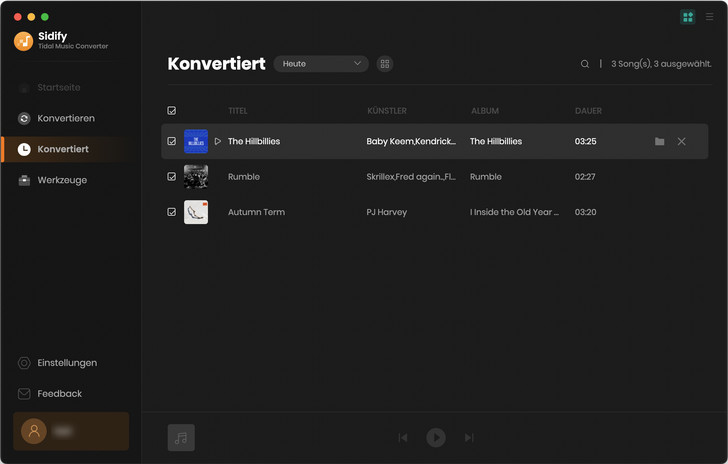728x464 pixels.
Task: Open the hamburger menu at top right
Action: point(709,17)
